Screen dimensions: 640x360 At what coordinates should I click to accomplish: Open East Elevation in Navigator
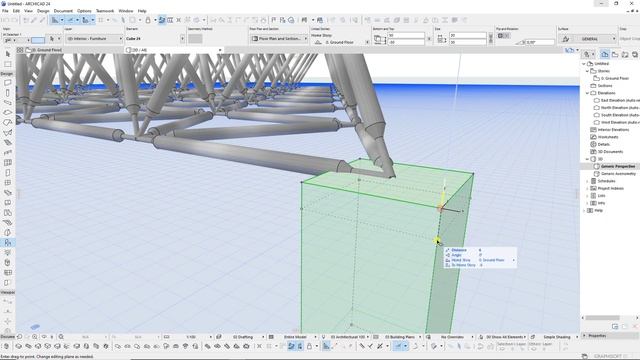(620, 100)
